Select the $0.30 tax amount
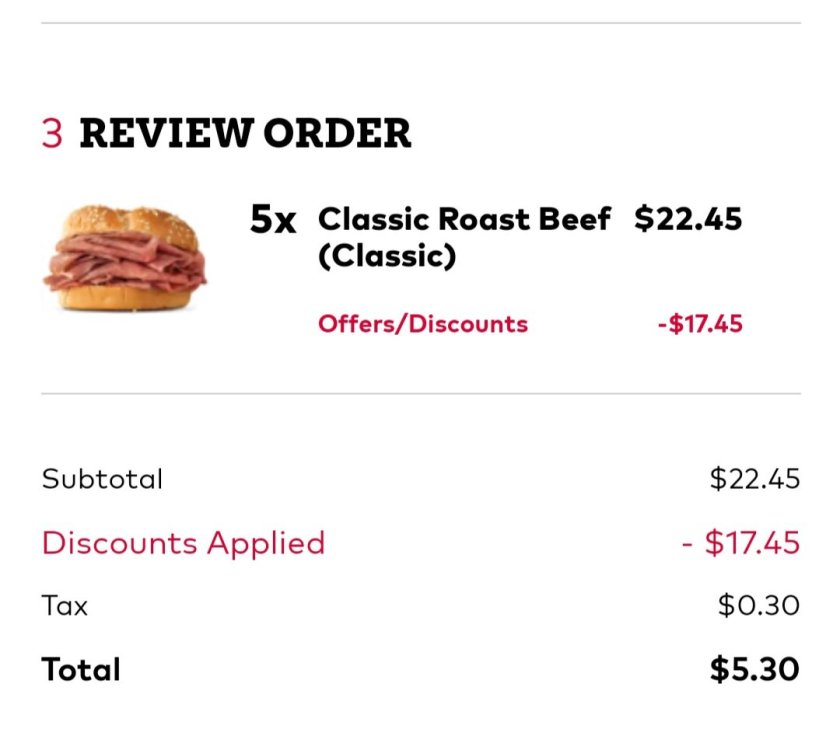Viewport: 840px width, 750px height. pyautogui.click(x=759, y=606)
